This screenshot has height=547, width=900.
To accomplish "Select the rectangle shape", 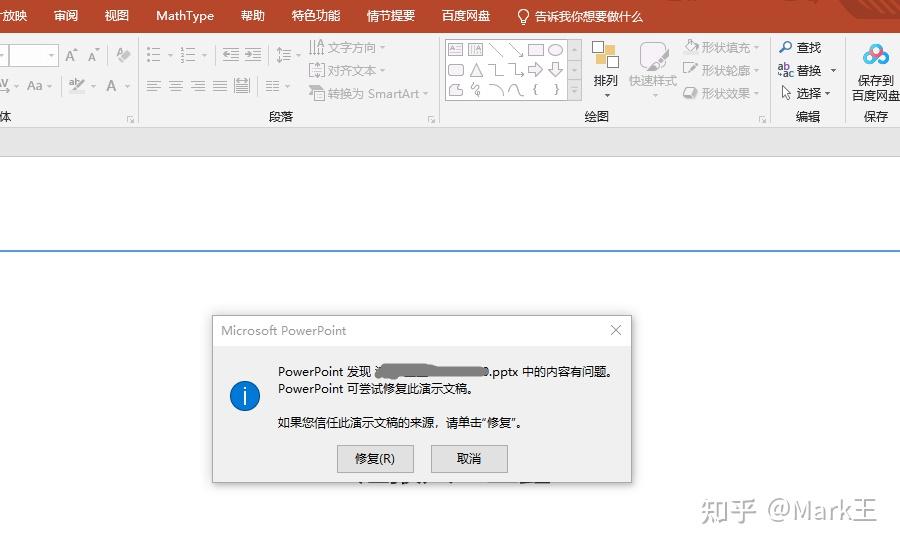I will [536, 50].
